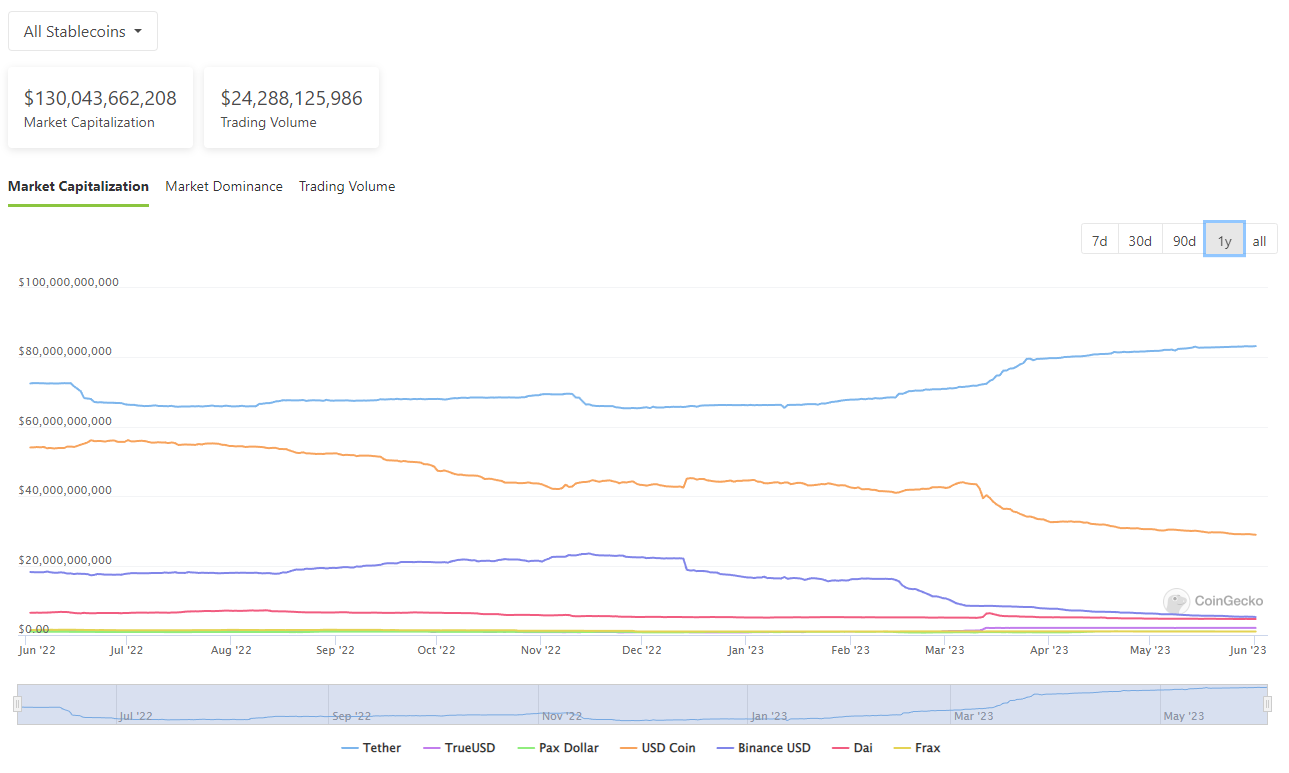Select the Market Capitalization tab
Screen dimensions: 1289x773
click(78, 186)
